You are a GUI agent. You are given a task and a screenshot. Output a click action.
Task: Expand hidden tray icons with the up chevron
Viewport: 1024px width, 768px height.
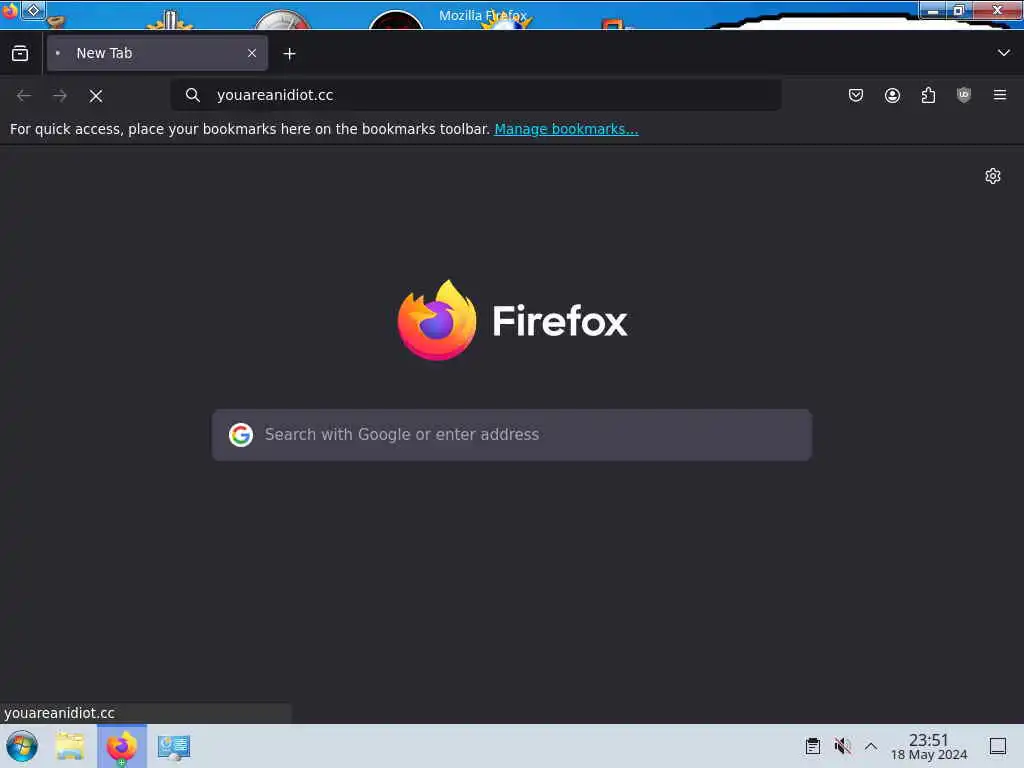[x=871, y=746]
